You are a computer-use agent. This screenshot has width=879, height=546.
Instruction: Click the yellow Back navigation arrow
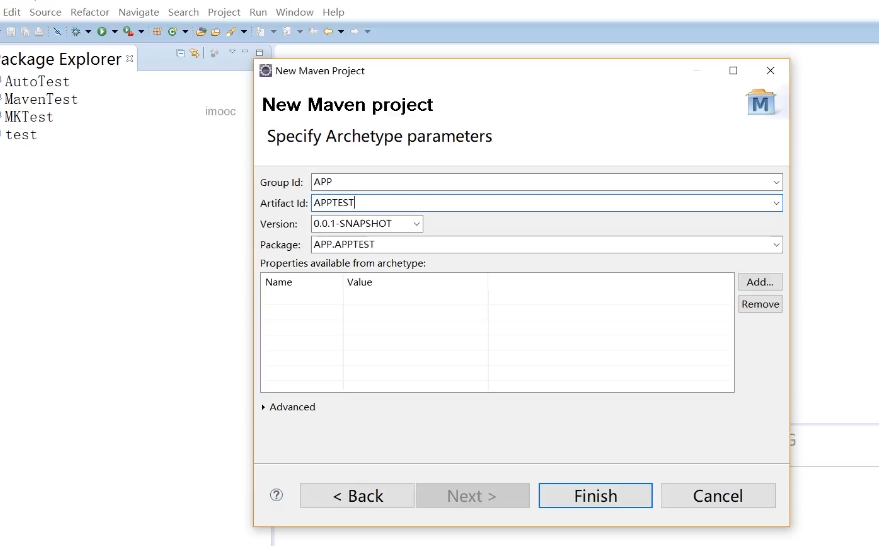[328, 32]
